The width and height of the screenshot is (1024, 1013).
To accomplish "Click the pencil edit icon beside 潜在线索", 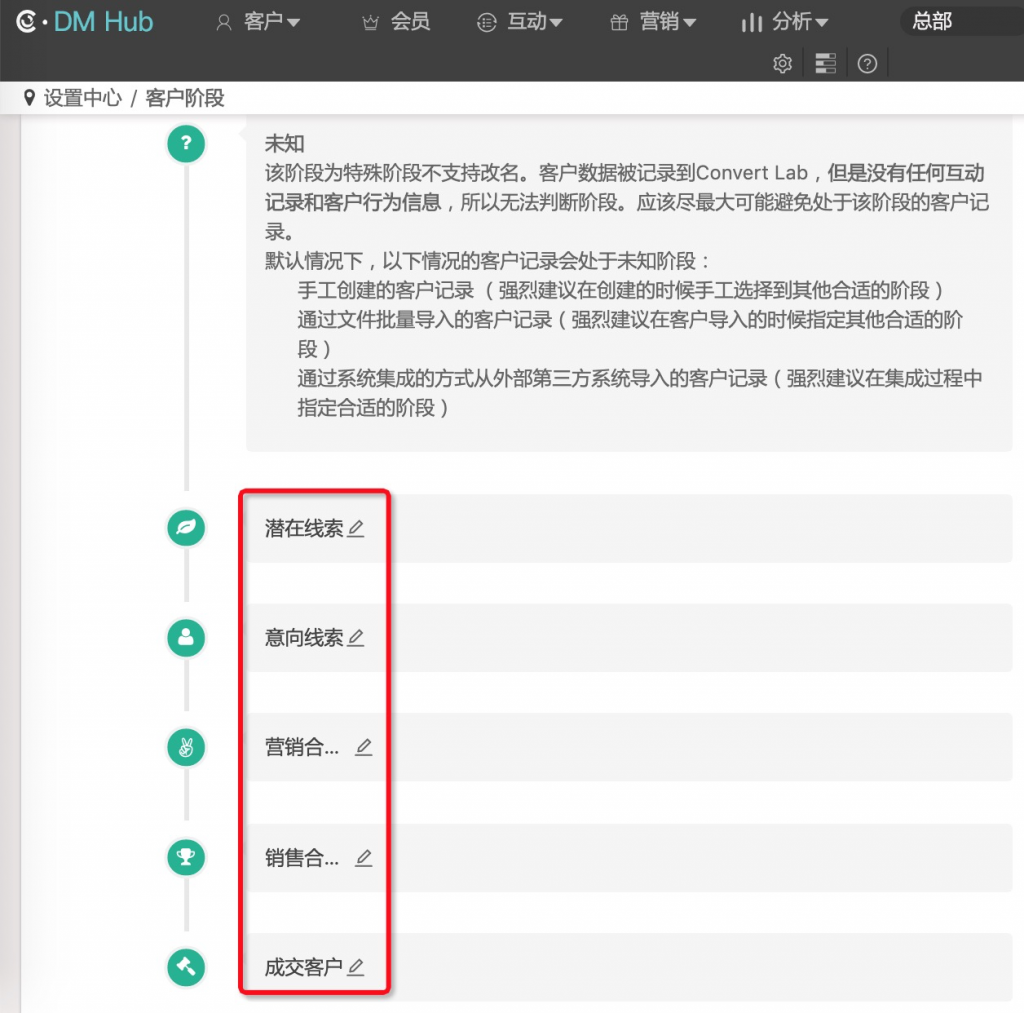I will coord(356,529).
